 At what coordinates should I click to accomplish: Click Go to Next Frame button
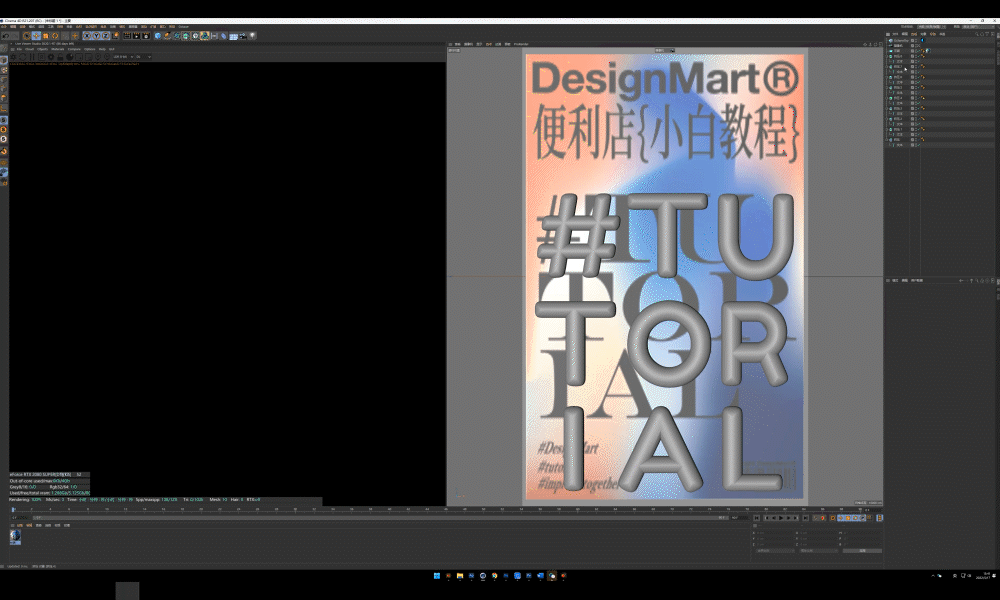coord(788,518)
